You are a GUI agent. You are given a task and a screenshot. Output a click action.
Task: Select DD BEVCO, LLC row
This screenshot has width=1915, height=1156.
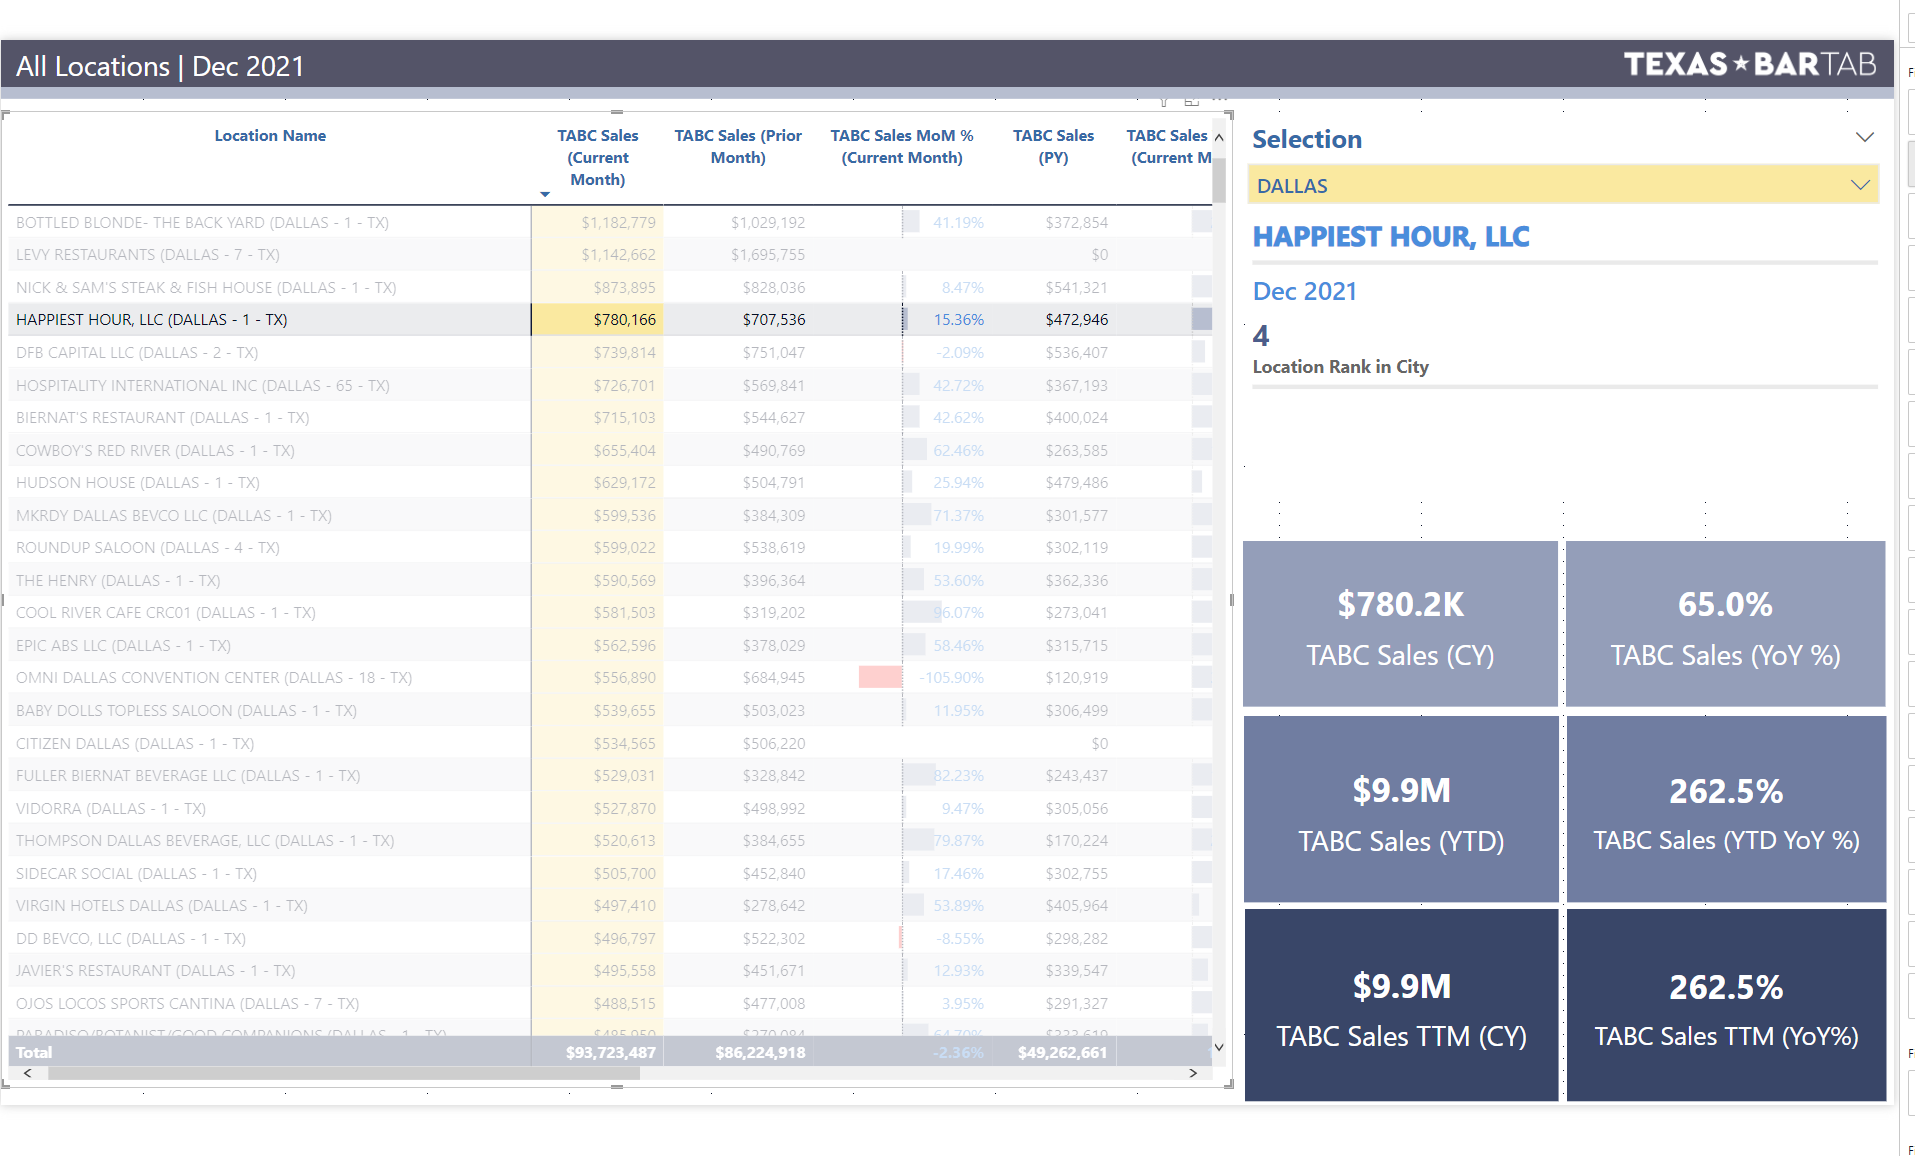click(x=610, y=938)
